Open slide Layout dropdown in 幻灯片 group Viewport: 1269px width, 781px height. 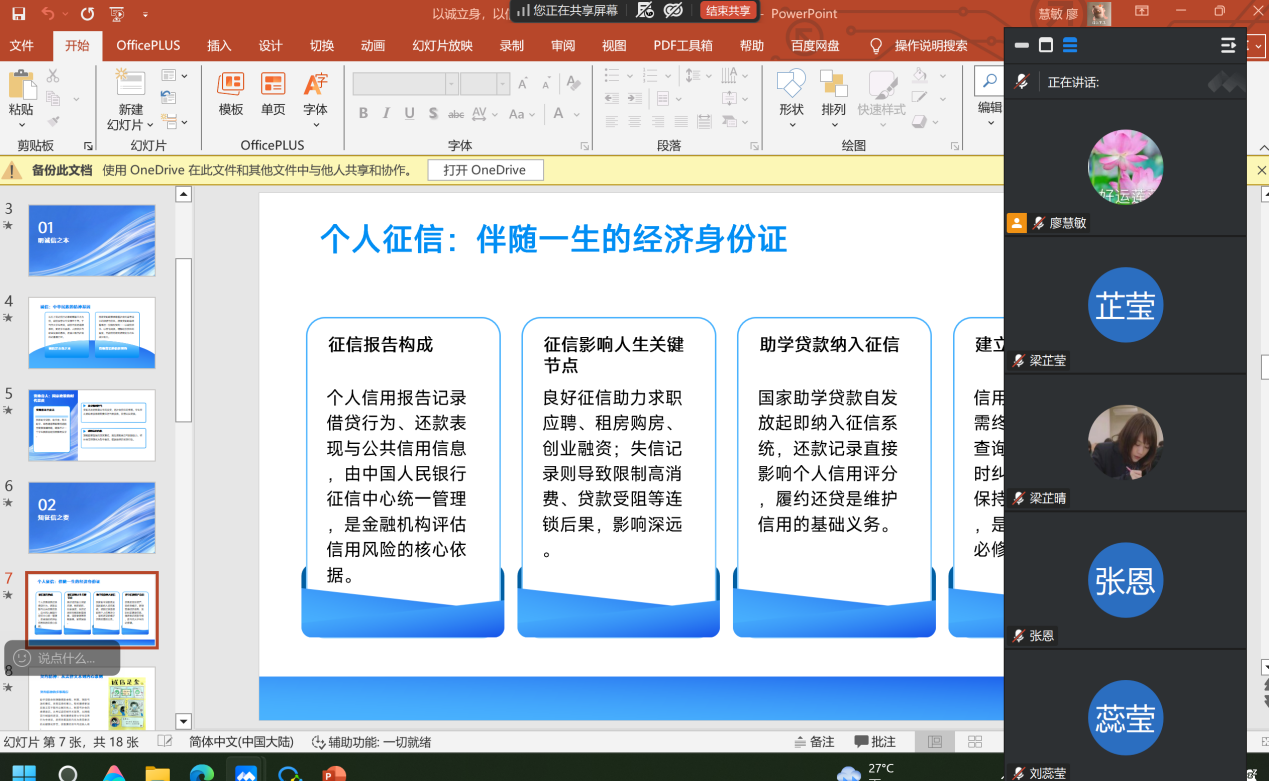point(174,75)
